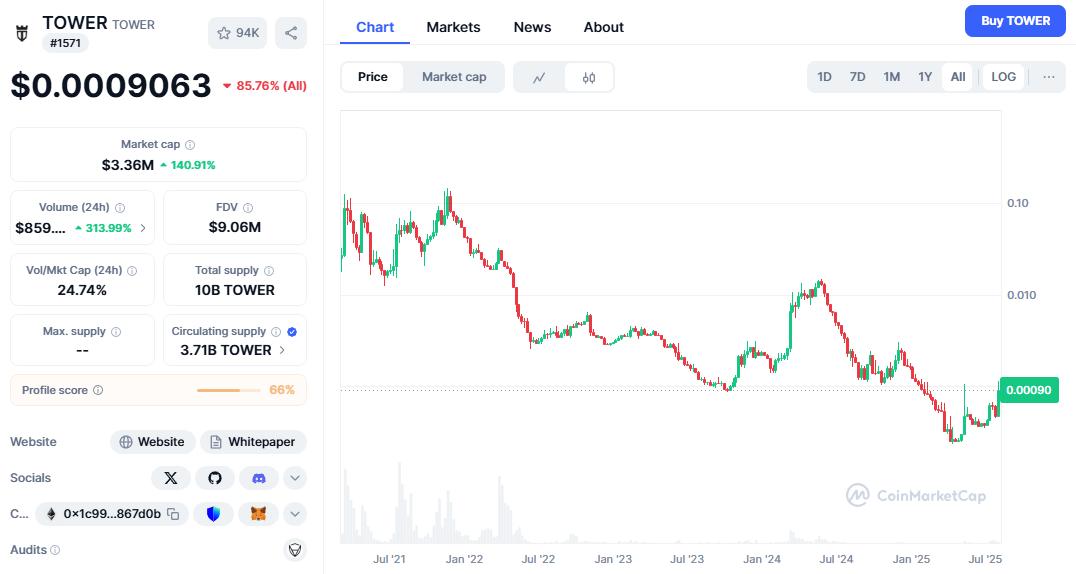Viewport: 1076px width, 574px height.
Task: Open the project Website link
Action: point(152,442)
